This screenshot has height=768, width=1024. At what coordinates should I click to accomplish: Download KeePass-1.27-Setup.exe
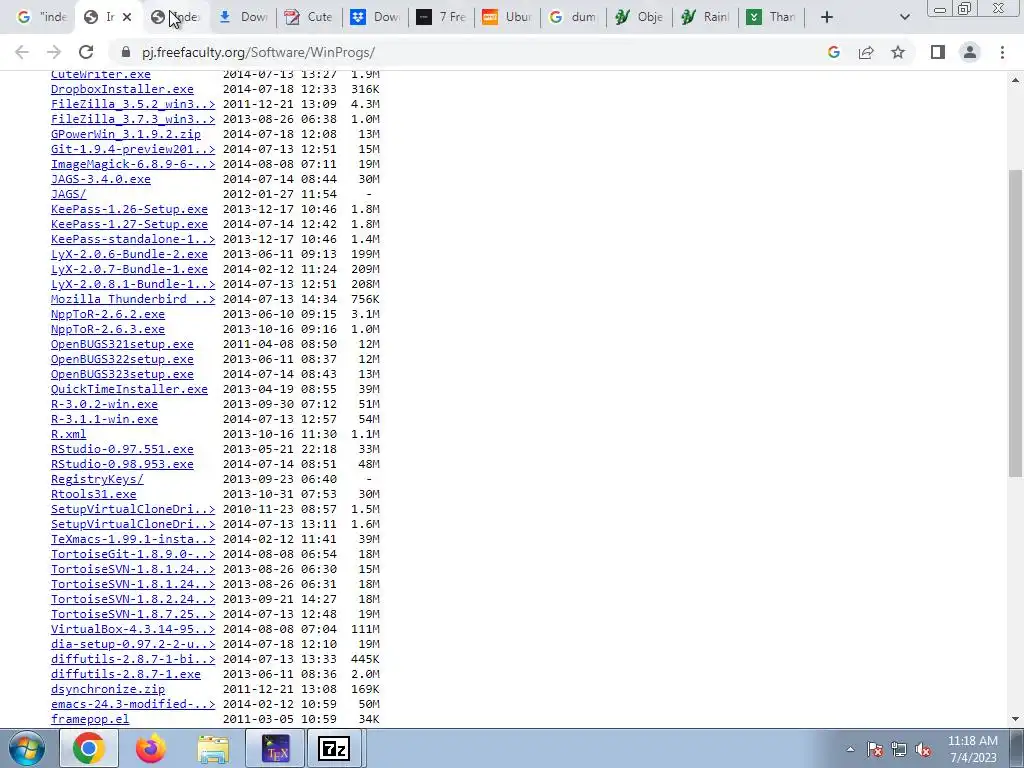pos(129,224)
